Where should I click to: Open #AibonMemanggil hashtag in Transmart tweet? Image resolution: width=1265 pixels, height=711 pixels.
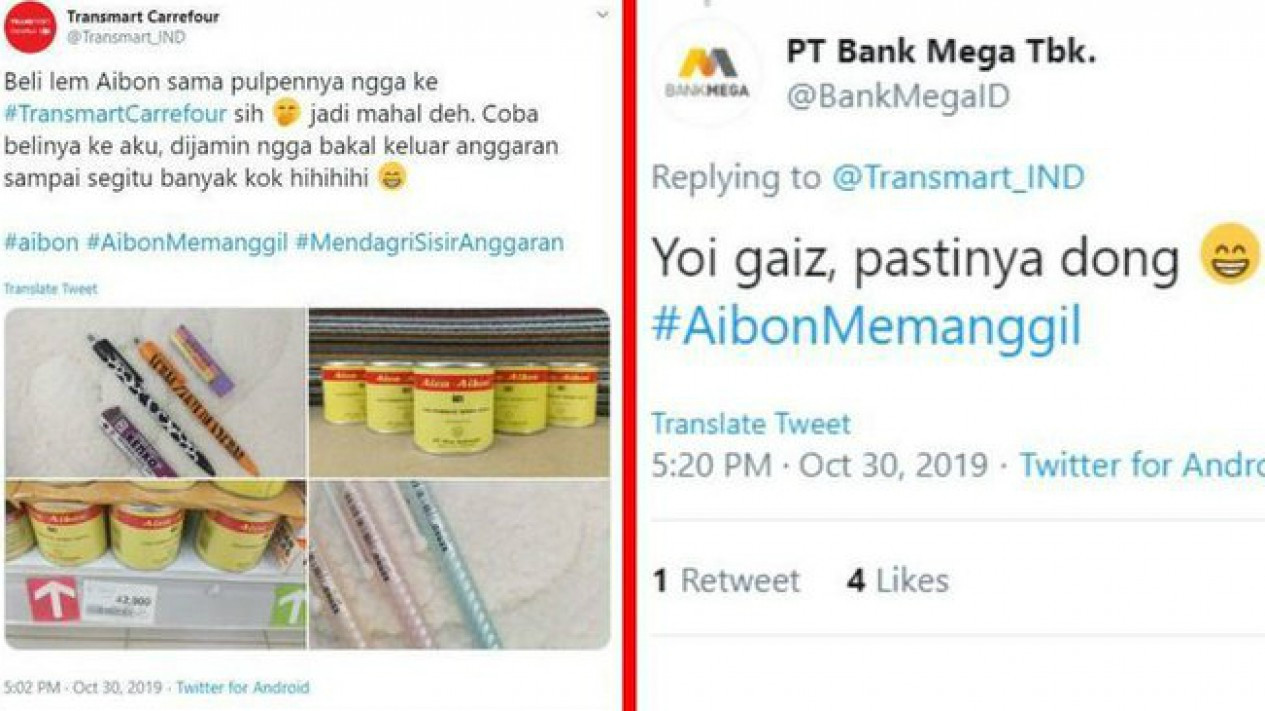187,242
